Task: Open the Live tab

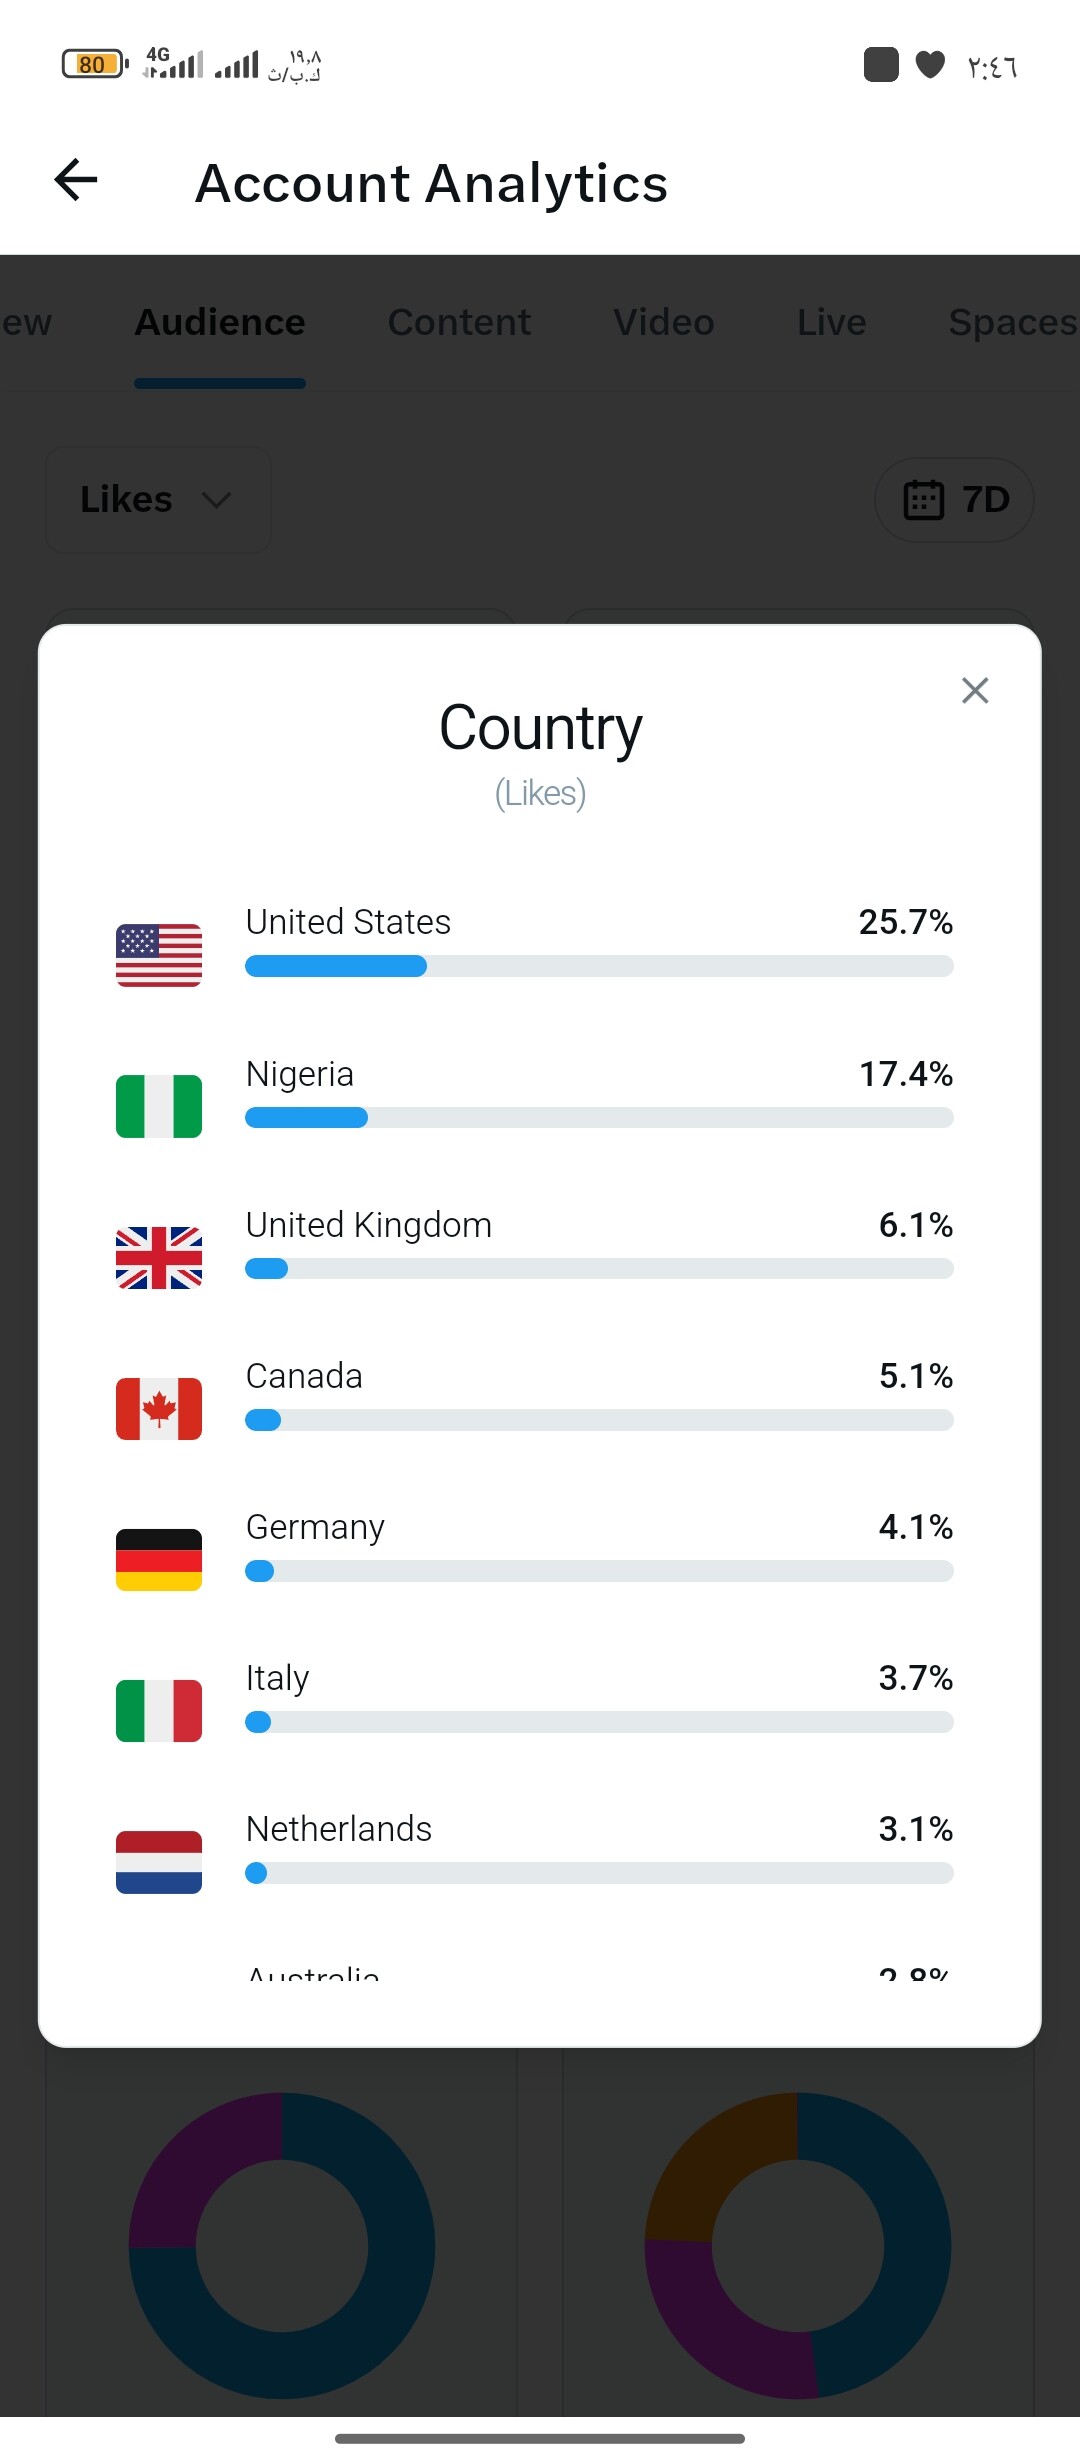Action: [831, 322]
